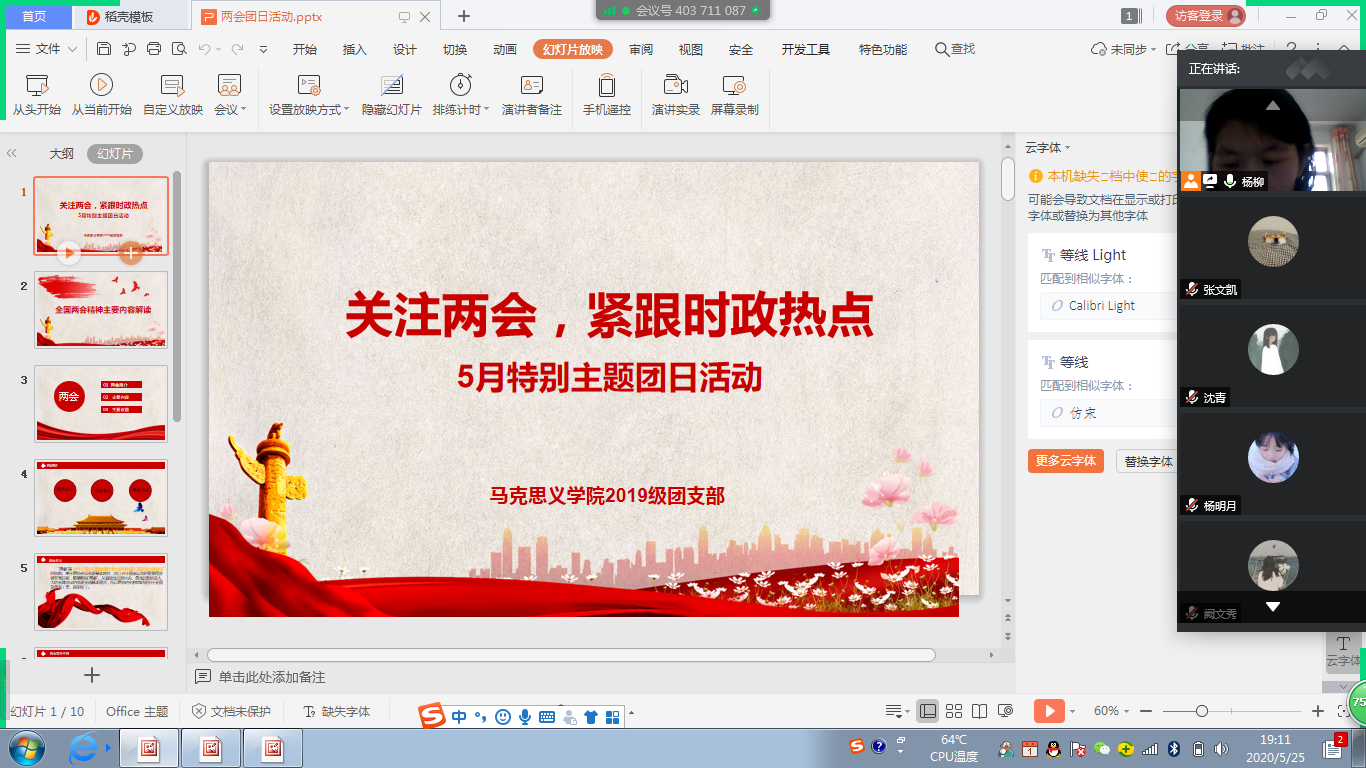
Task: Click the zoom slider handle
Action: [x=1202, y=711]
